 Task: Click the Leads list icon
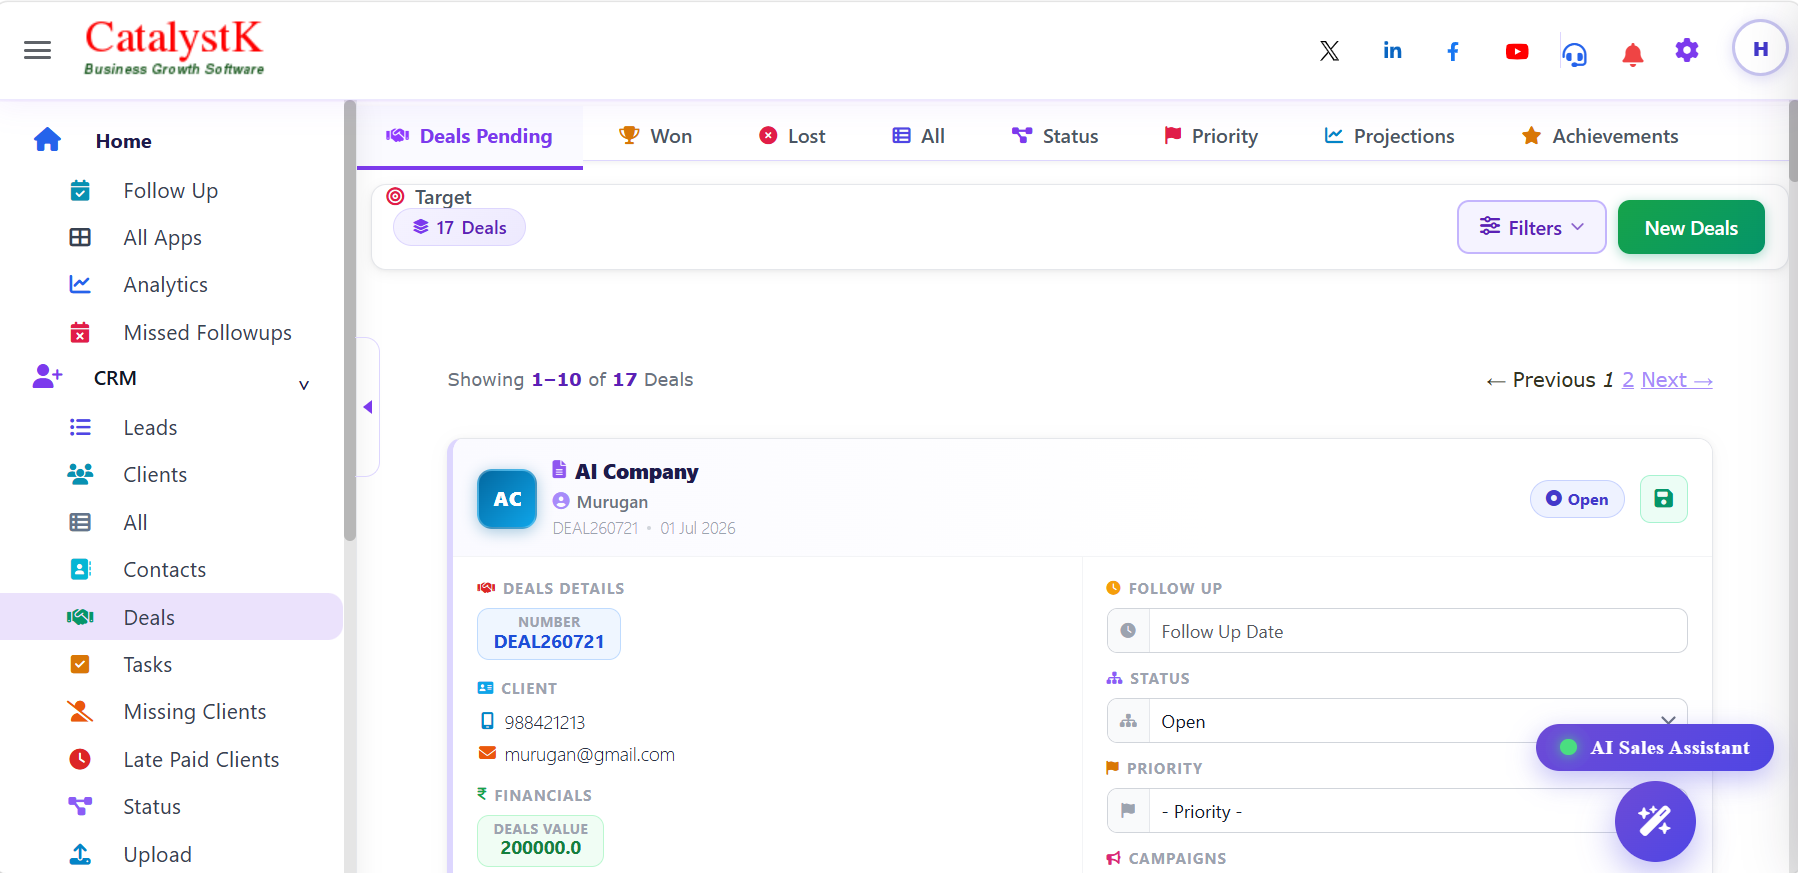[80, 427]
